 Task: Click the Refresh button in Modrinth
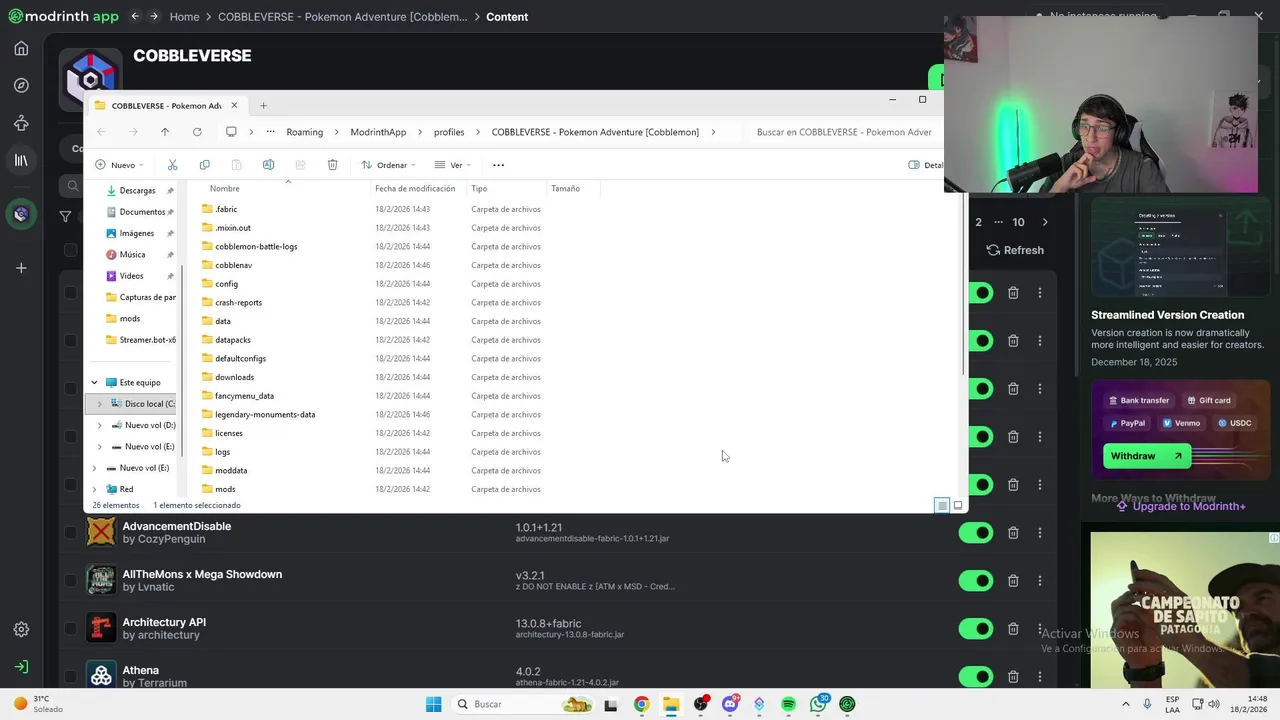(x=1014, y=250)
